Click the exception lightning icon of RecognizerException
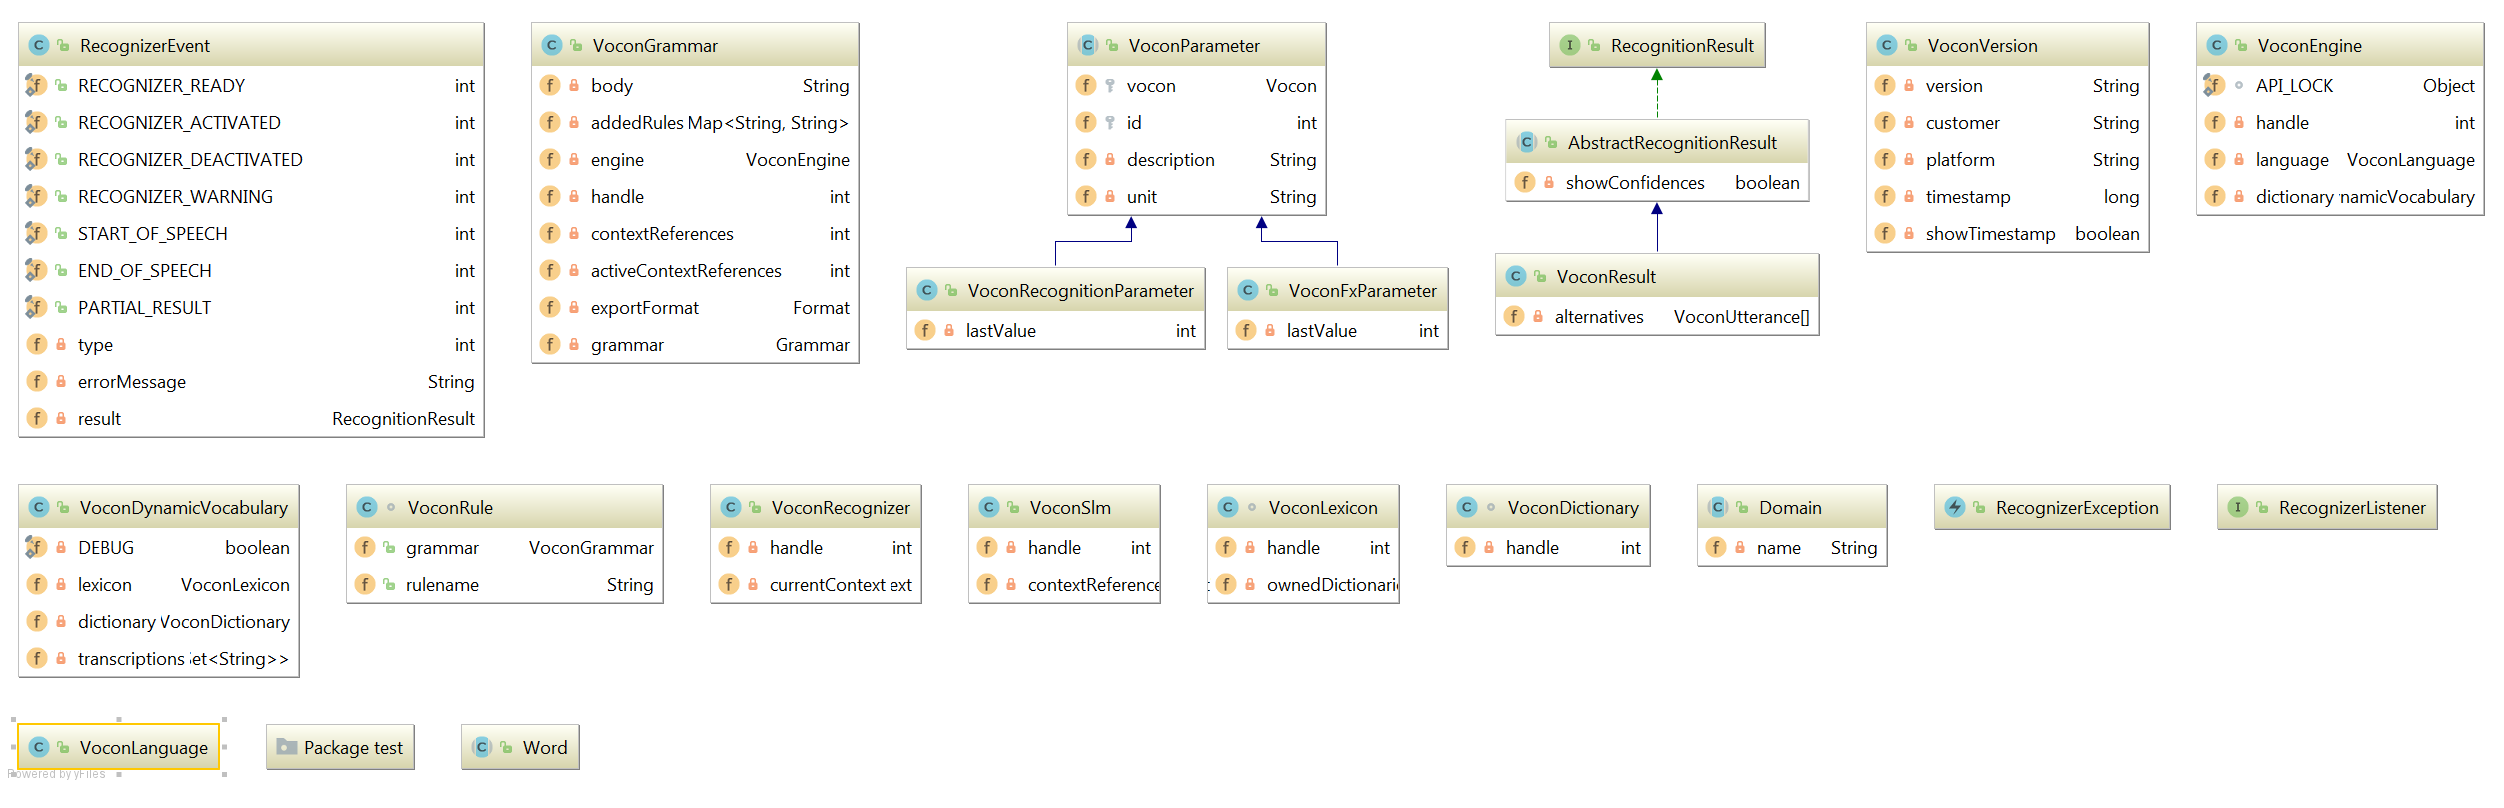The width and height of the screenshot is (2504, 808). tap(1955, 507)
